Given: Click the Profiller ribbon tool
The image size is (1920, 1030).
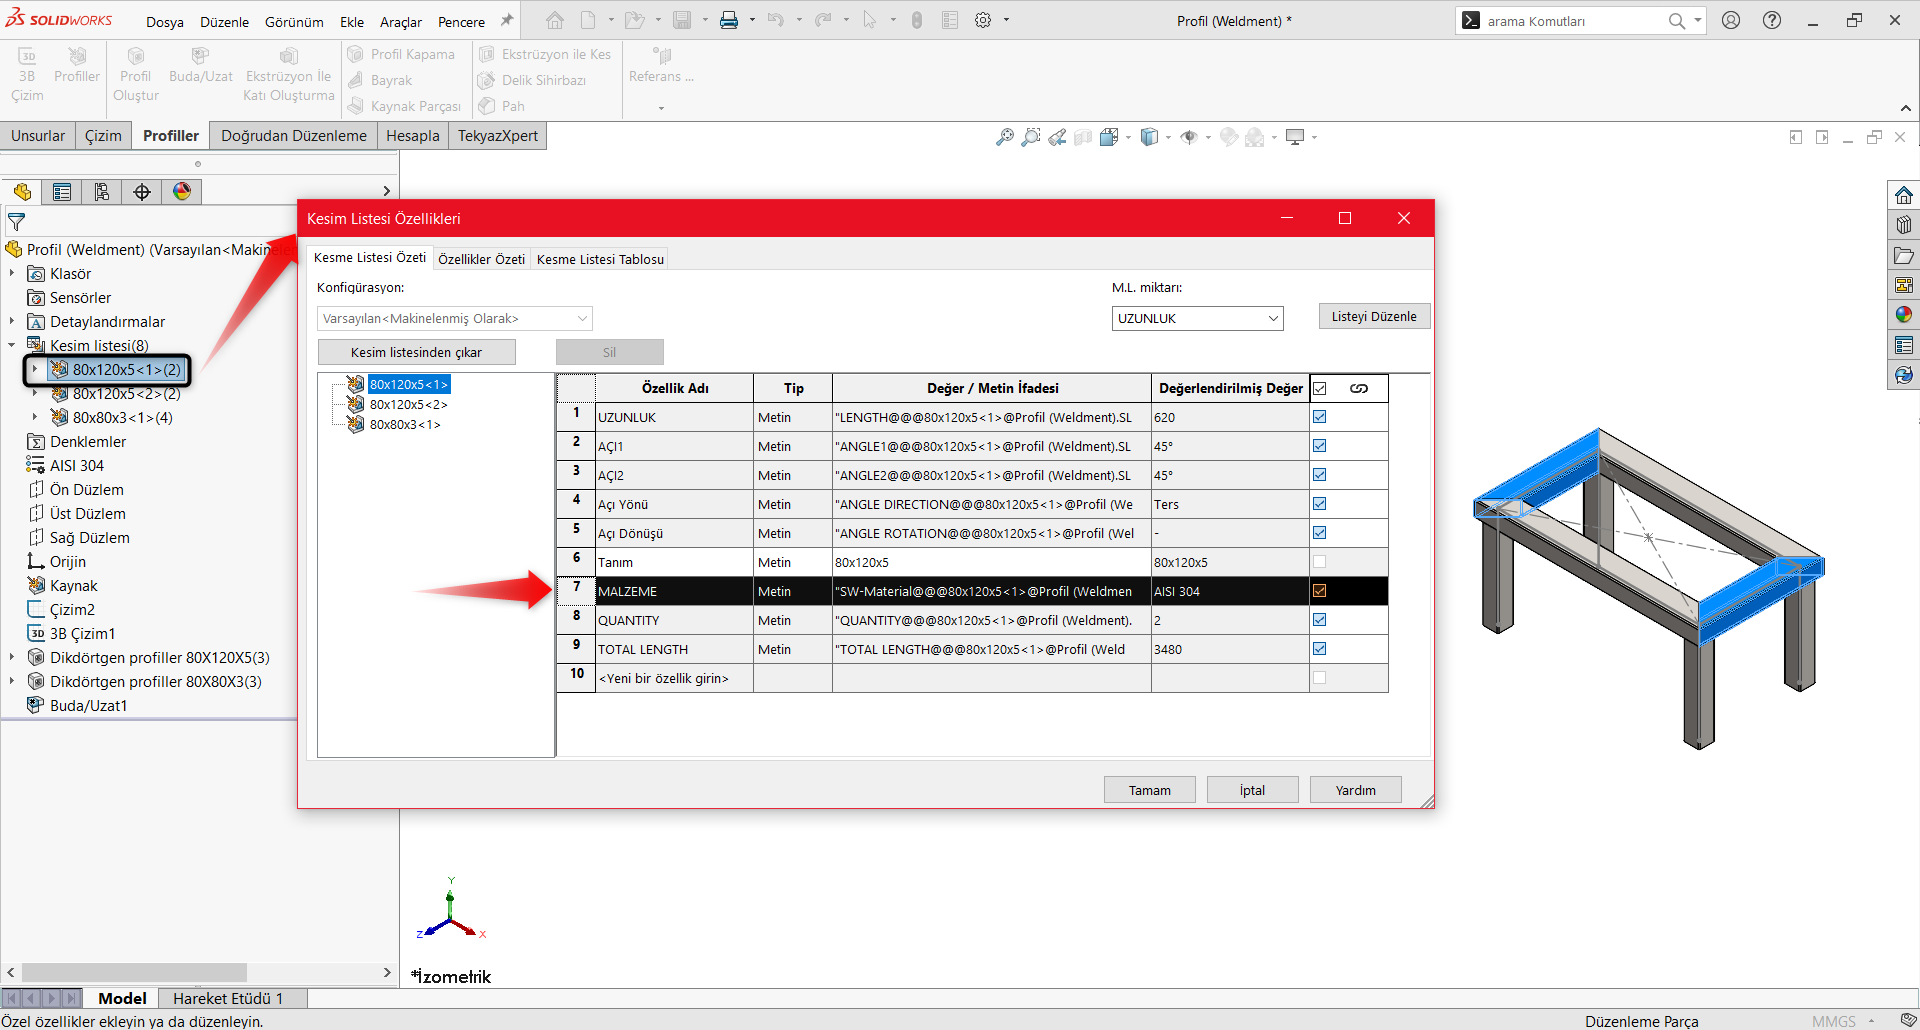Looking at the screenshot, I should [x=77, y=66].
